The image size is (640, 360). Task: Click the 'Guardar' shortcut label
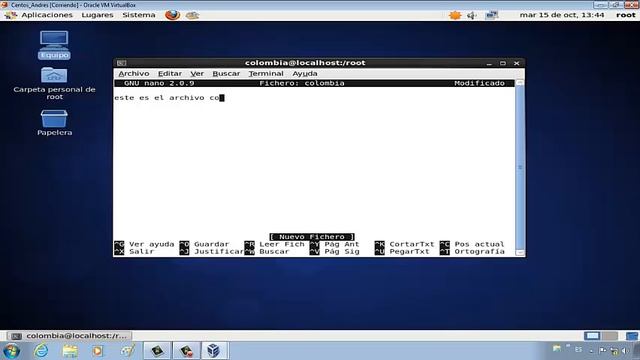click(211, 244)
